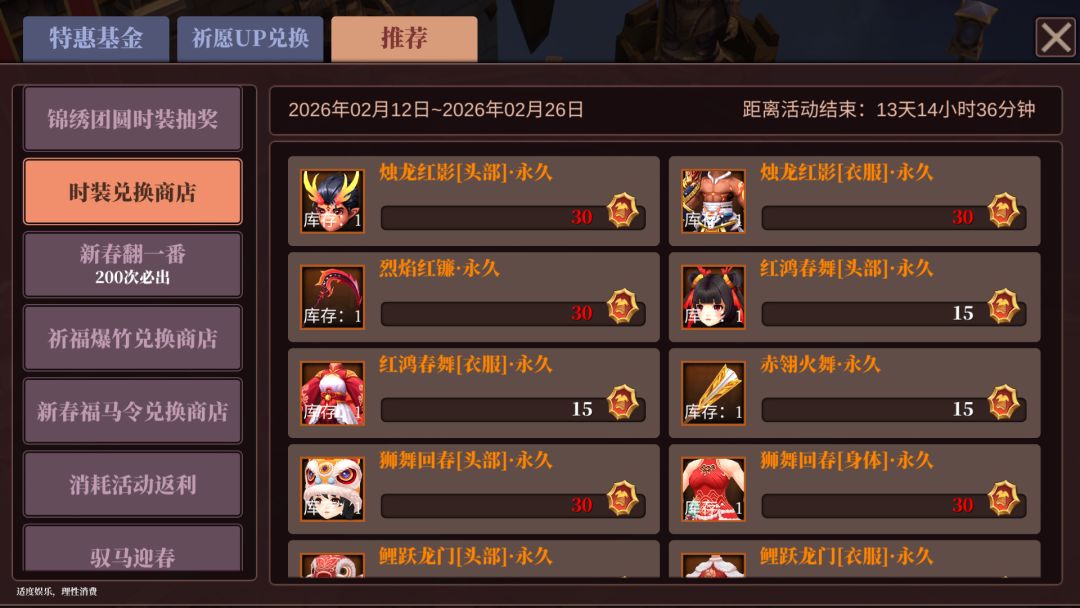Open 新春翻一番 200次必出 menu entry
This screenshot has width=1080, height=608.
(133, 264)
